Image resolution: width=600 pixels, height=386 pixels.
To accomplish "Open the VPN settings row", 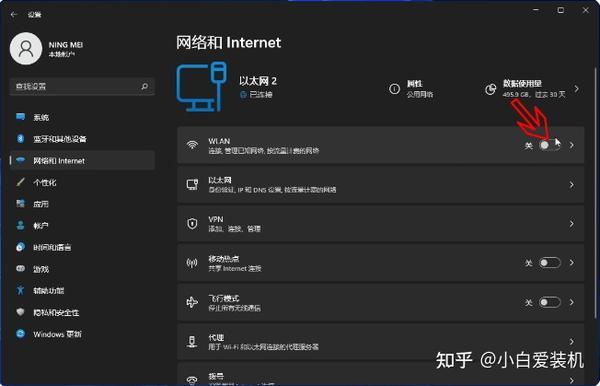I will tap(381, 224).
